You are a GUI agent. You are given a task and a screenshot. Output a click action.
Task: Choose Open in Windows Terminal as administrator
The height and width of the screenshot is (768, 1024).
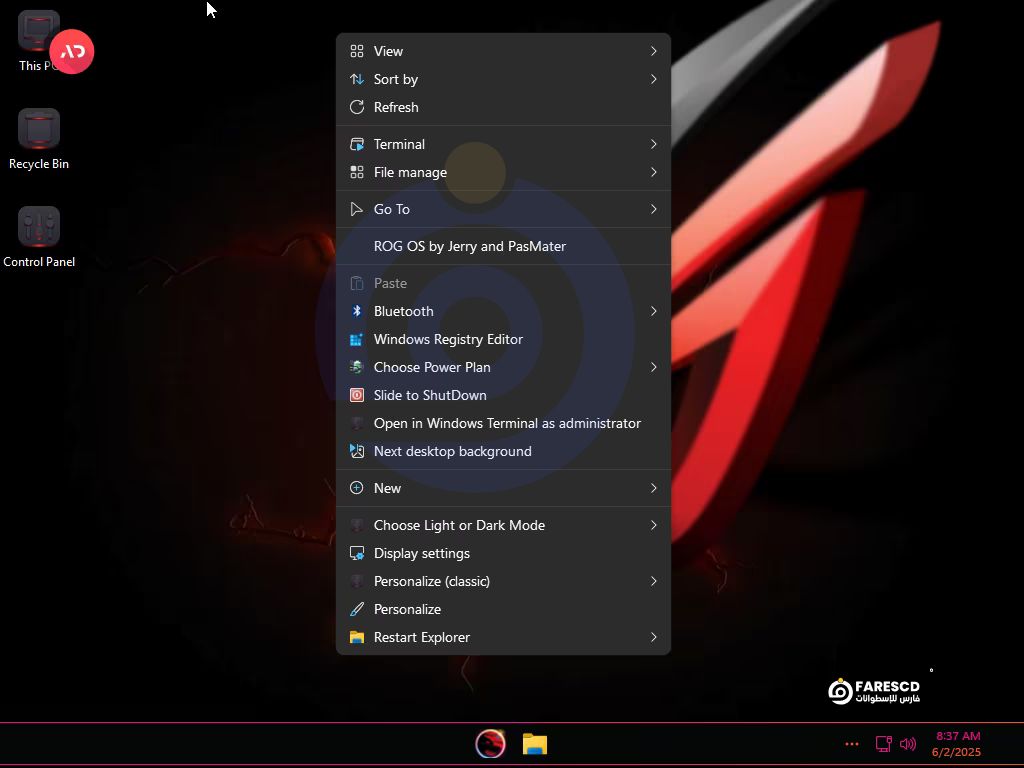pyautogui.click(x=504, y=423)
